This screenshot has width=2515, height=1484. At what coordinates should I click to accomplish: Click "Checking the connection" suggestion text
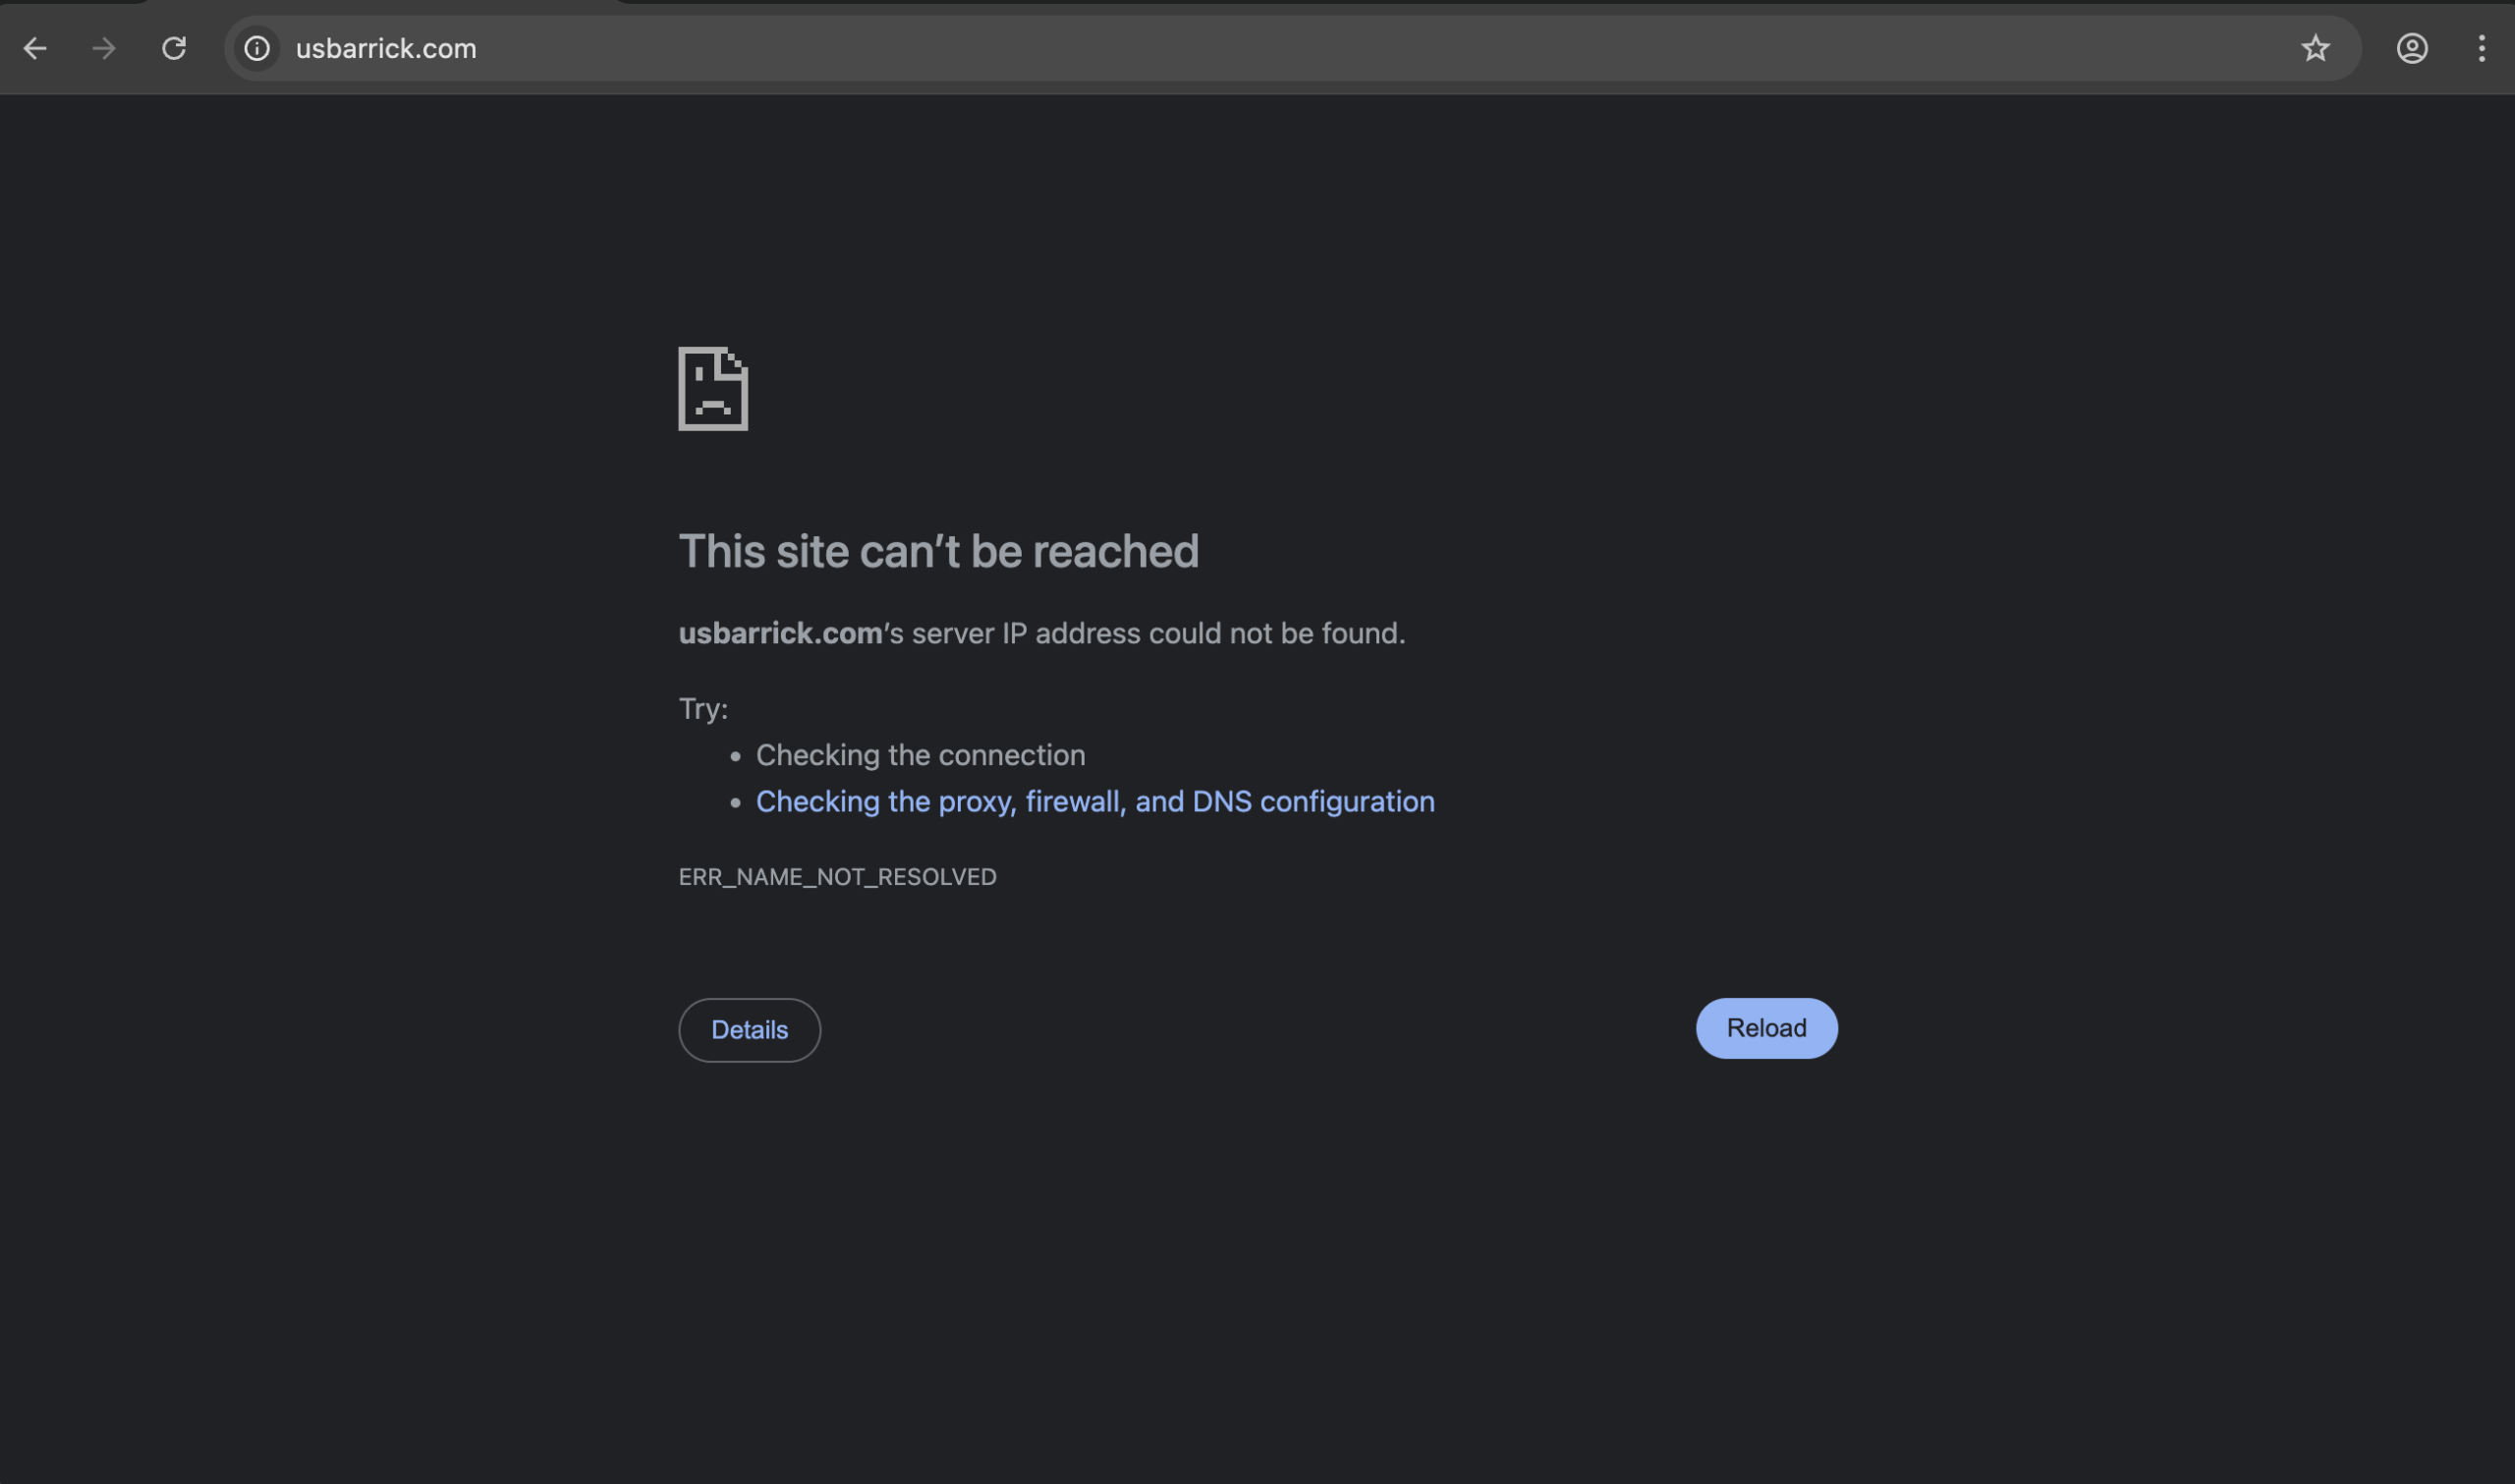(920, 755)
